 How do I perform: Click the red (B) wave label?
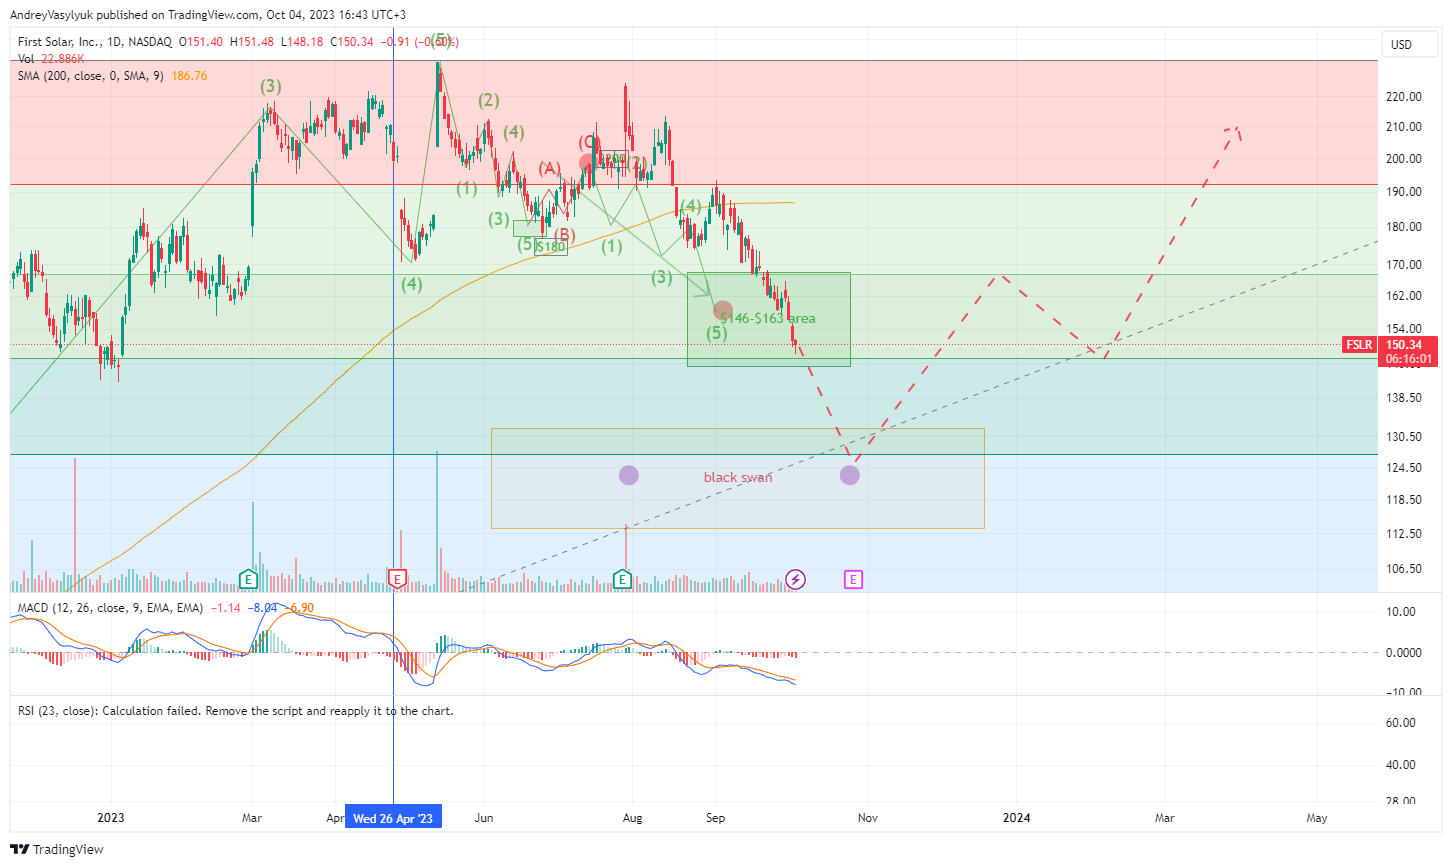tap(564, 235)
